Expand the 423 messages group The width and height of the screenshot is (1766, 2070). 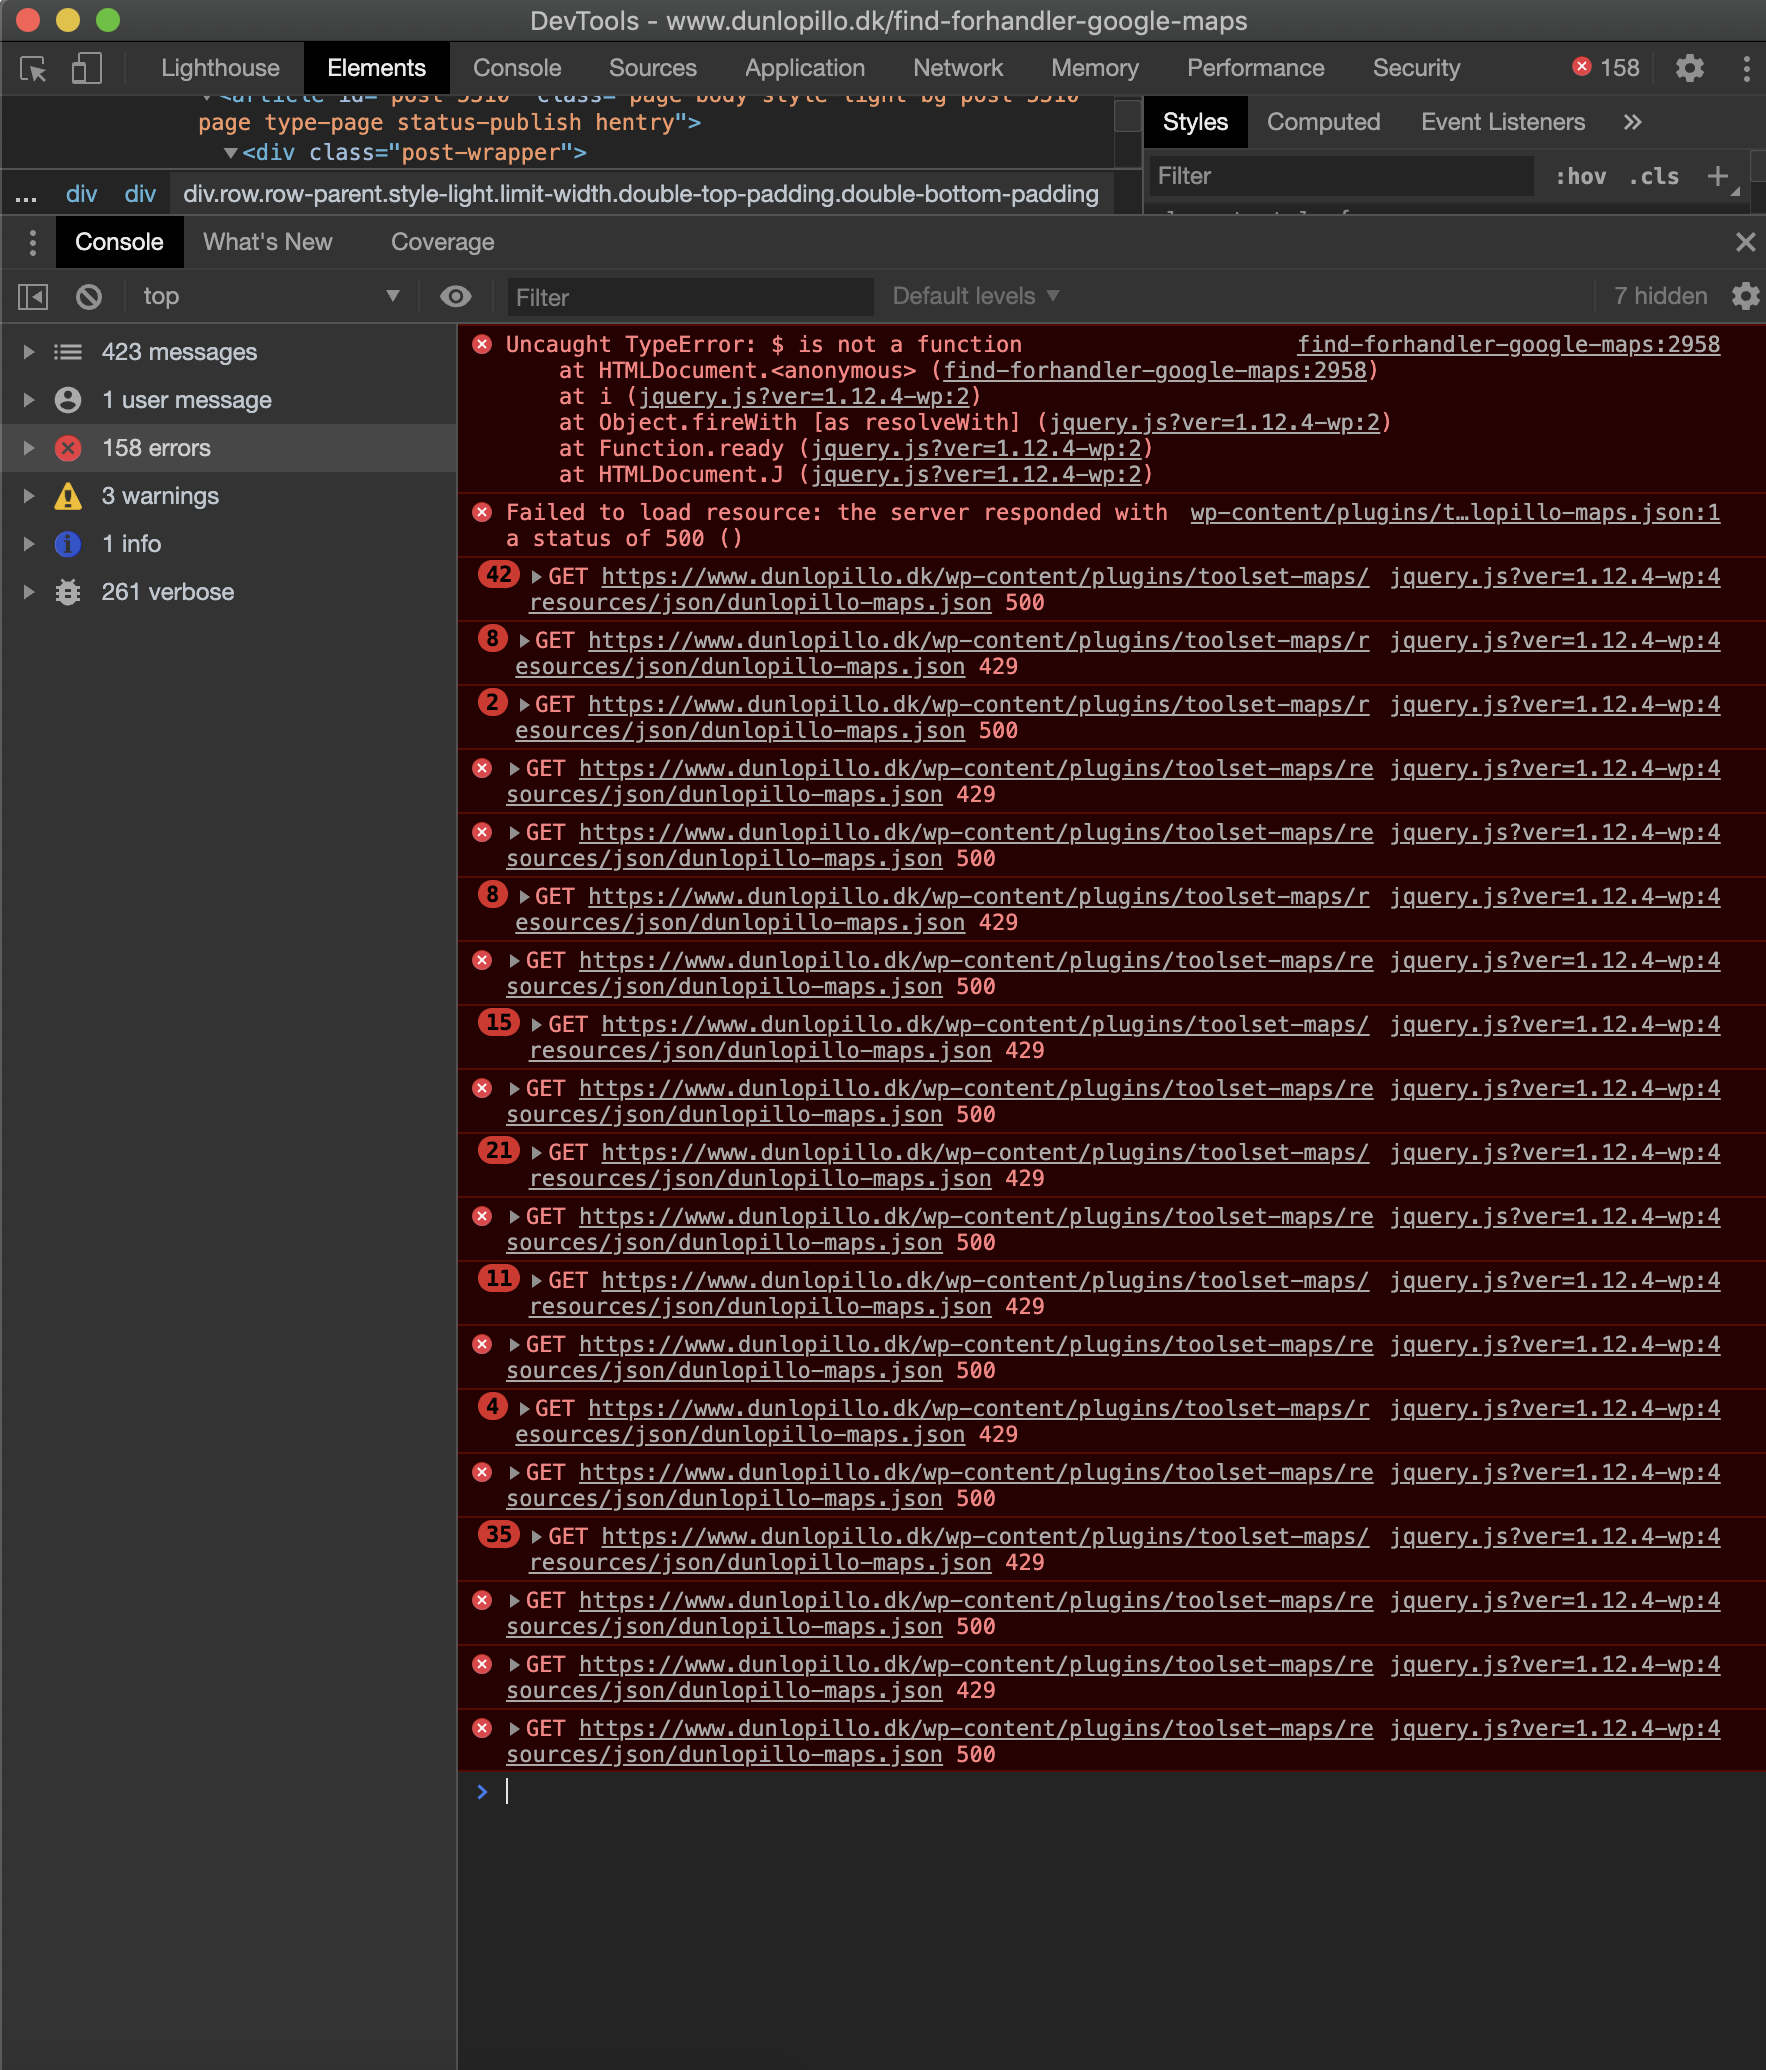click(29, 352)
